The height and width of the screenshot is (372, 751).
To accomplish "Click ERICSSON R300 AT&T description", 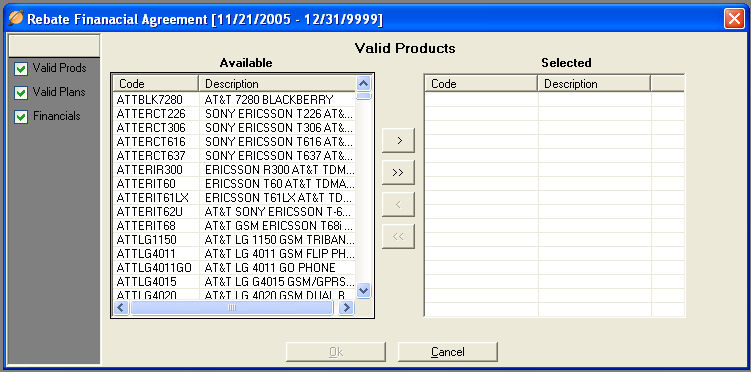I will coord(280,169).
